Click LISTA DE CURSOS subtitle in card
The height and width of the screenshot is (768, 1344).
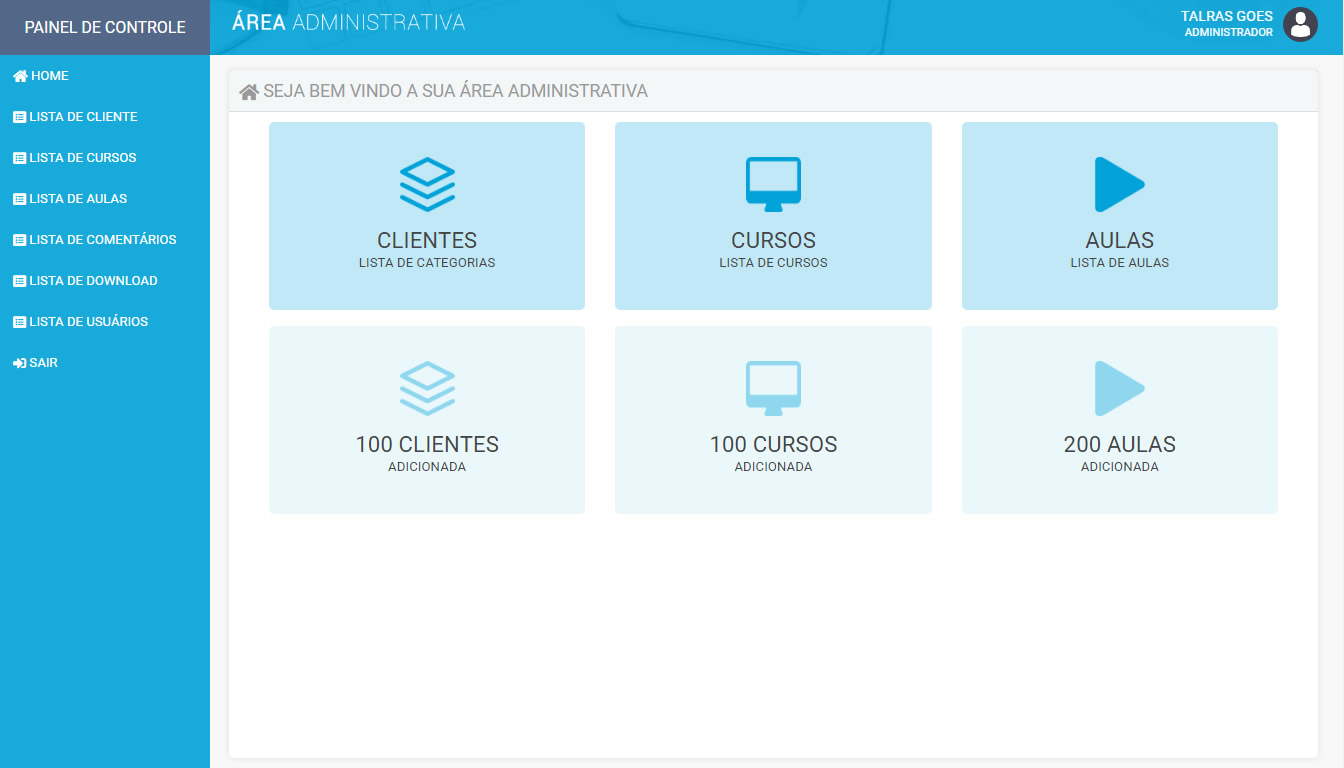773,263
